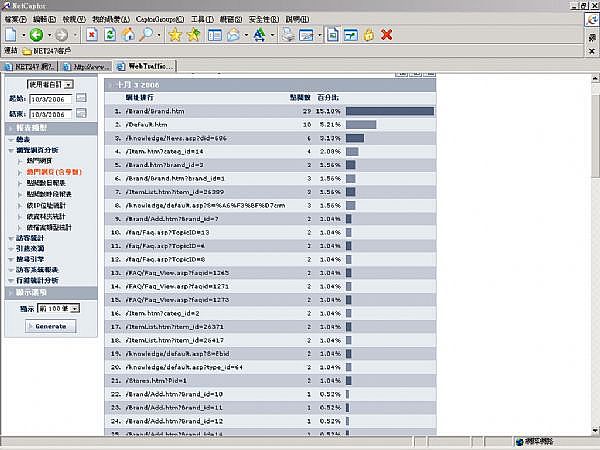The image size is (600, 450).
Task: Click the vertical scrollbar up arrow
Action: pos(595,79)
